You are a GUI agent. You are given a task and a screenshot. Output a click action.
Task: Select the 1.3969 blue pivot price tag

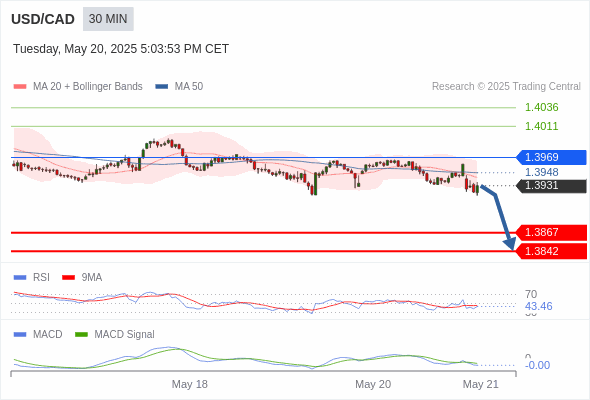(x=550, y=157)
